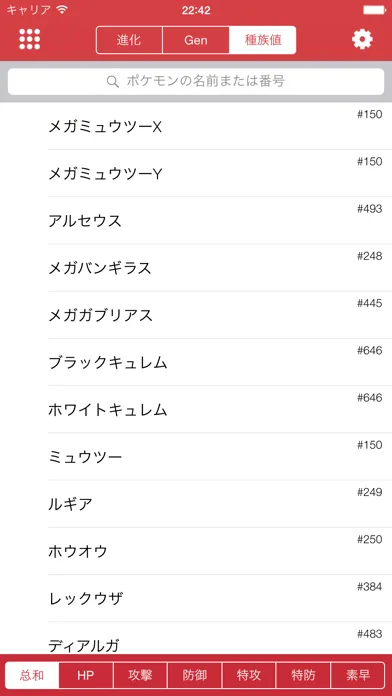
Task: Sort list by 攻撃 stat
Action: click(140, 675)
